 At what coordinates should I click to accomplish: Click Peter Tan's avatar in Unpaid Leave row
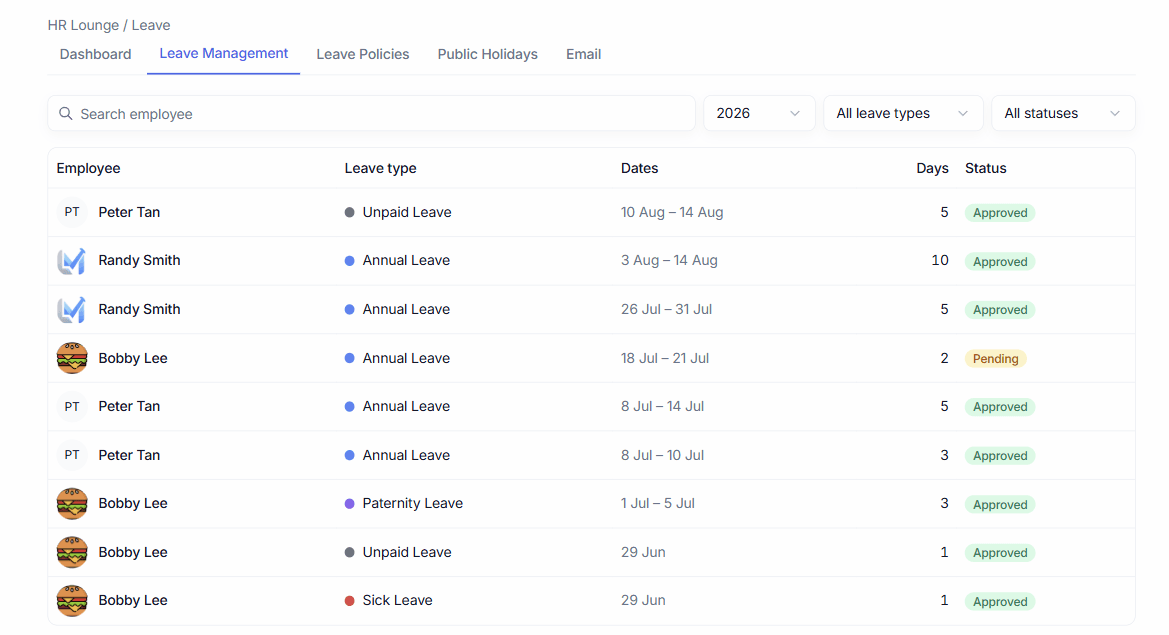(x=72, y=212)
